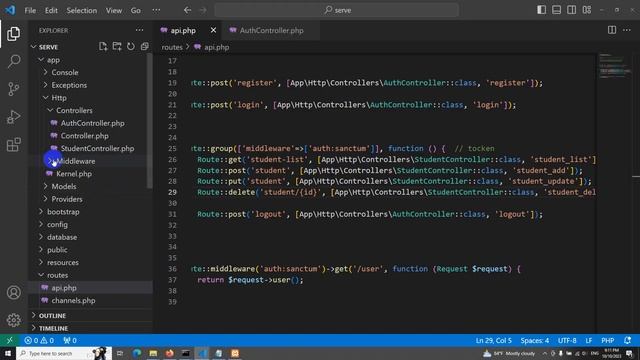This screenshot has width=640, height=360.
Task: Click the command center search box
Action: (337, 10)
